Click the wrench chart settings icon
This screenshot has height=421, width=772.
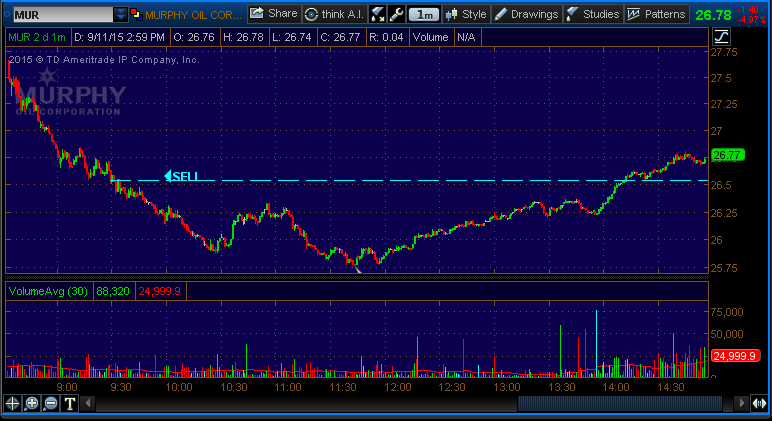(396, 14)
